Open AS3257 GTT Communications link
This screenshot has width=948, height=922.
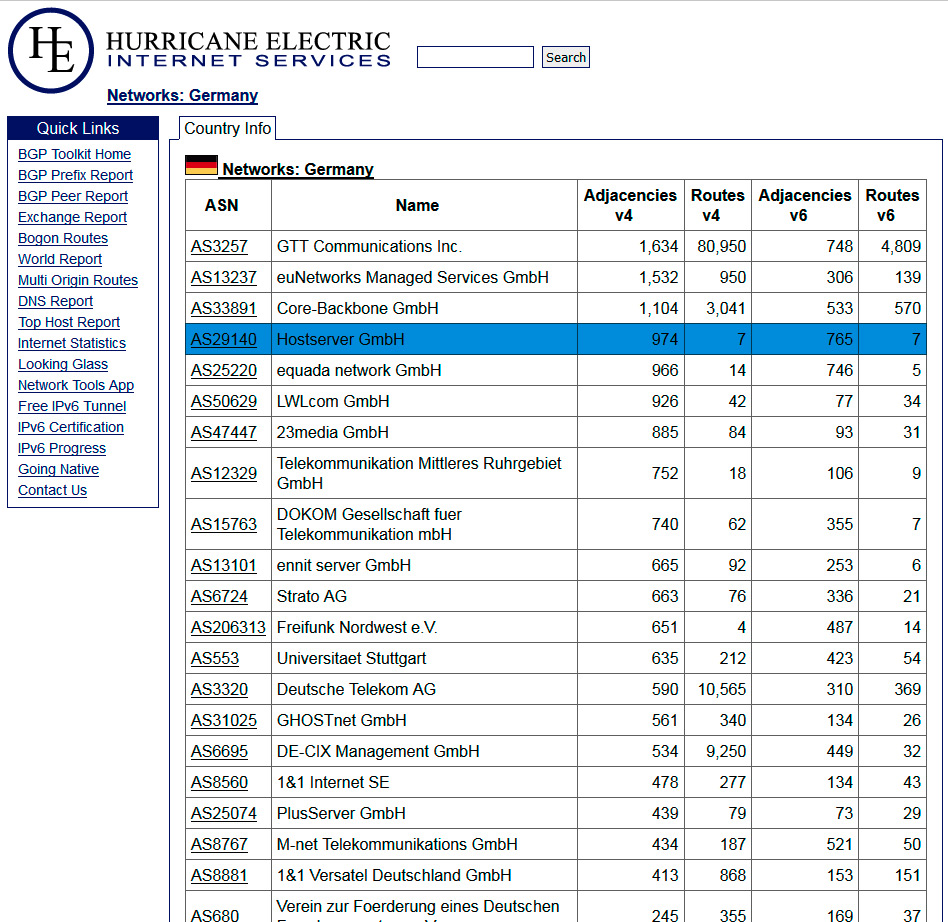[219, 247]
